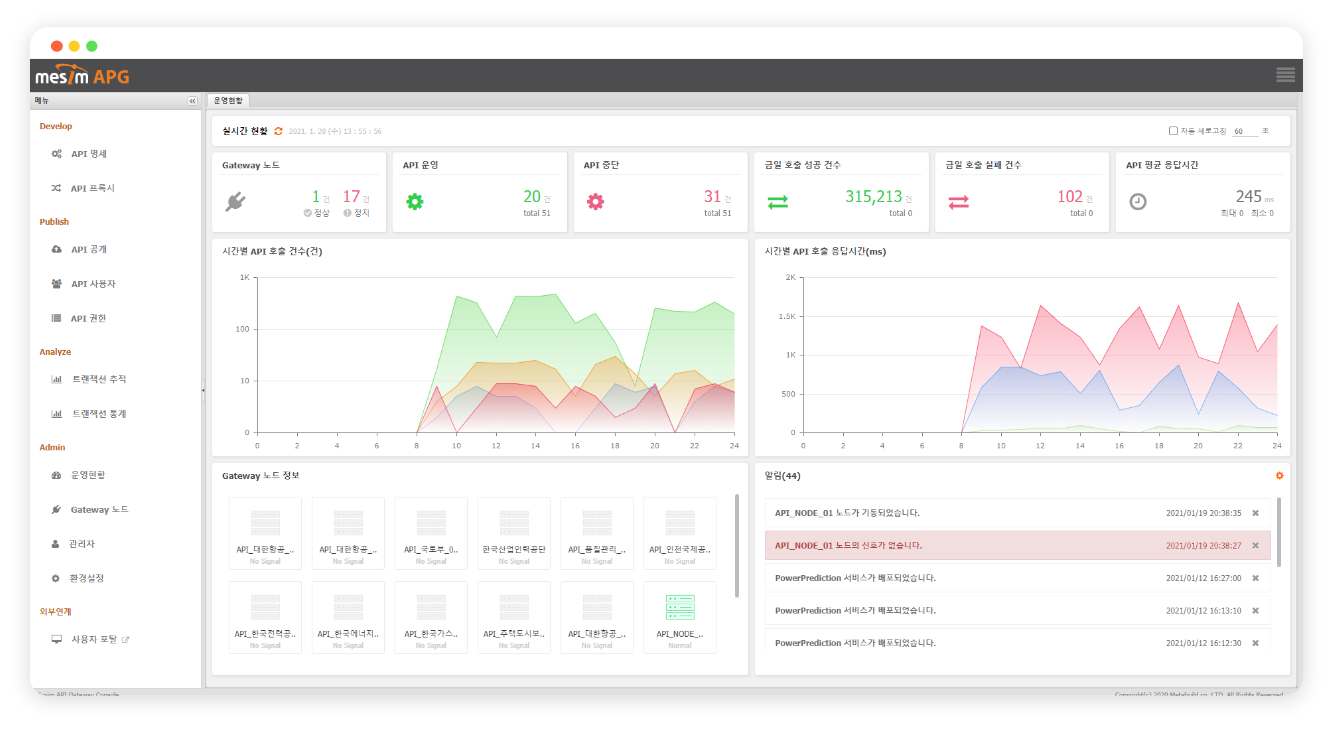Dismiss the red API_NODE_01 no-signal alert
The width and height of the screenshot is (1333, 729).
1255,546
